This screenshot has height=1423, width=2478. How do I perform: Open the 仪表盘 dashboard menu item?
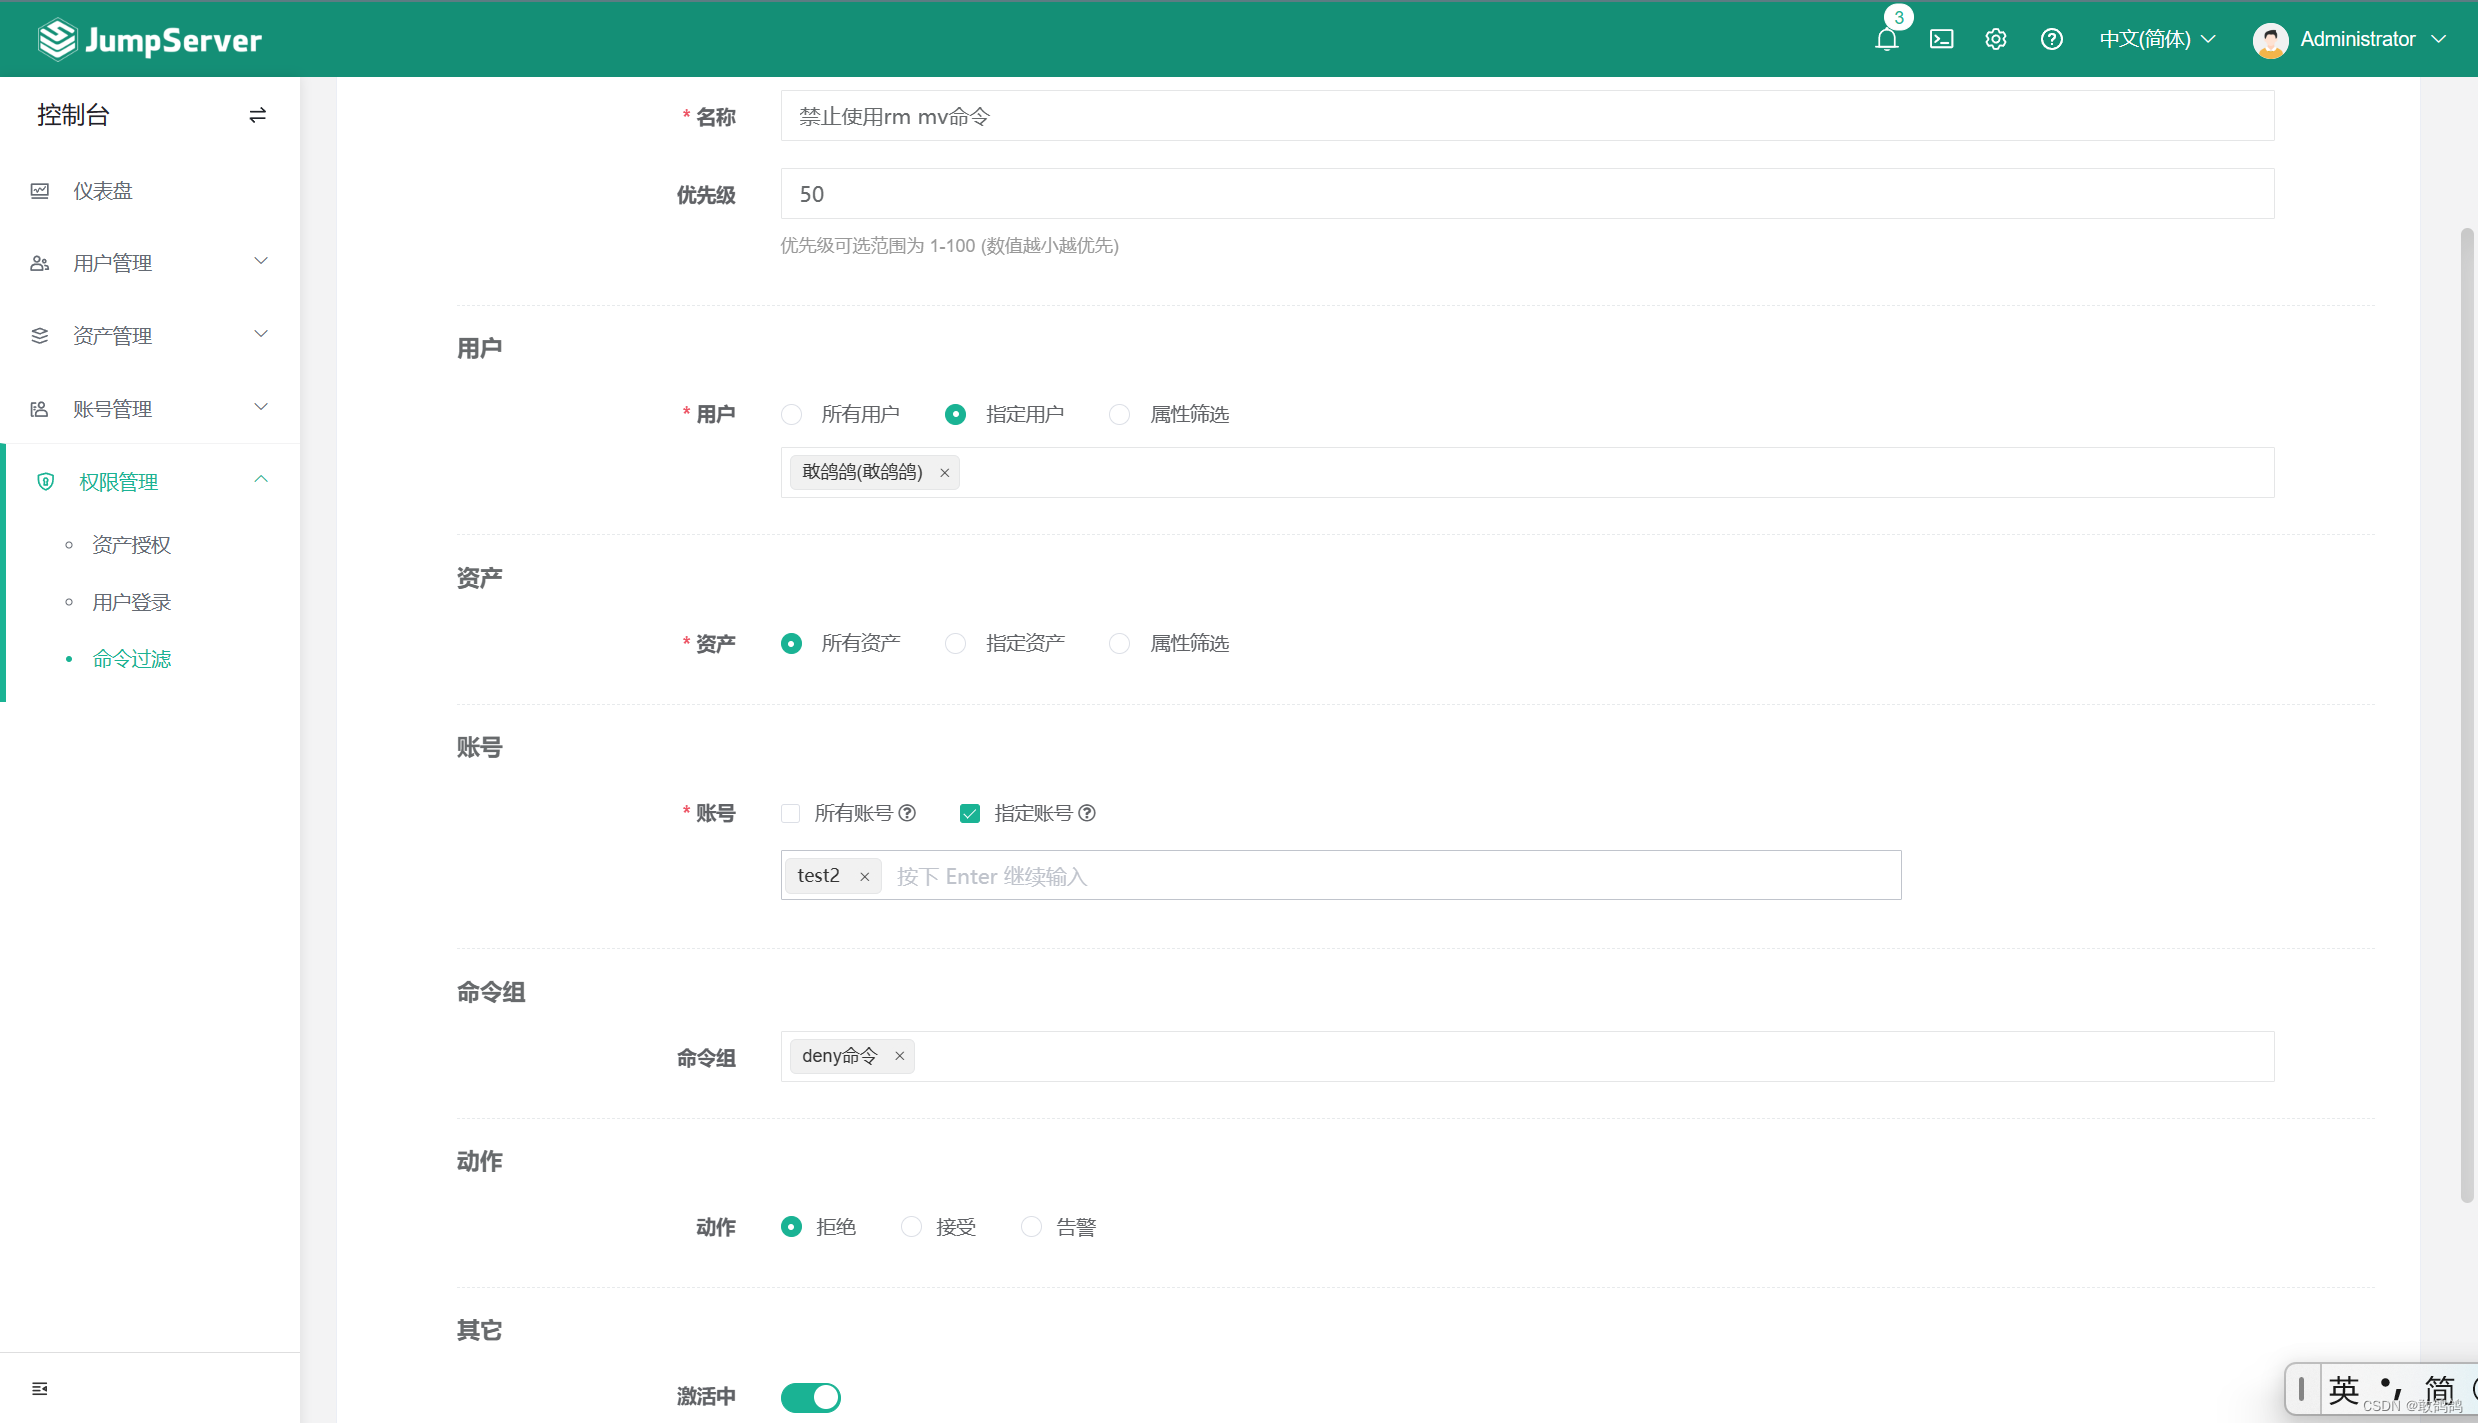click(x=103, y=191)
